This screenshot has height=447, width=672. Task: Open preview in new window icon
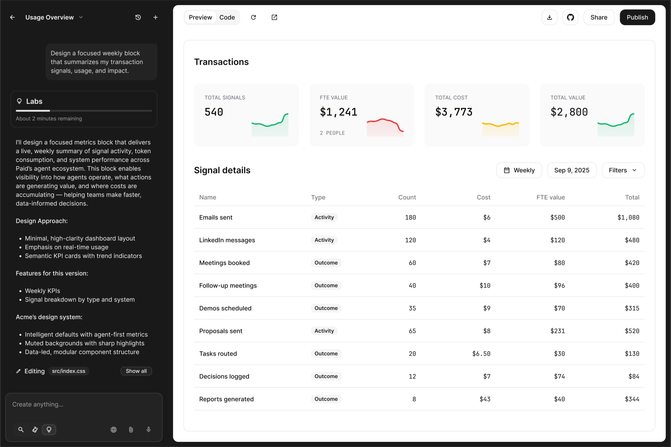point(274,18)
